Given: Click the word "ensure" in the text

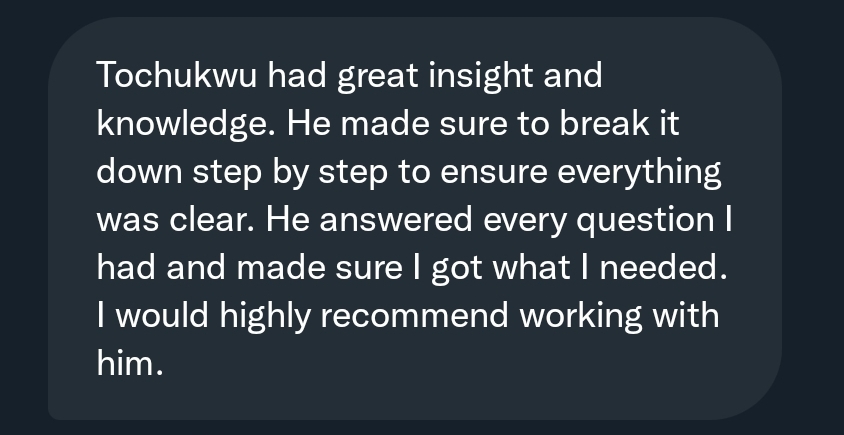Looking at the screenshot, I should click(x=494, y=173).
